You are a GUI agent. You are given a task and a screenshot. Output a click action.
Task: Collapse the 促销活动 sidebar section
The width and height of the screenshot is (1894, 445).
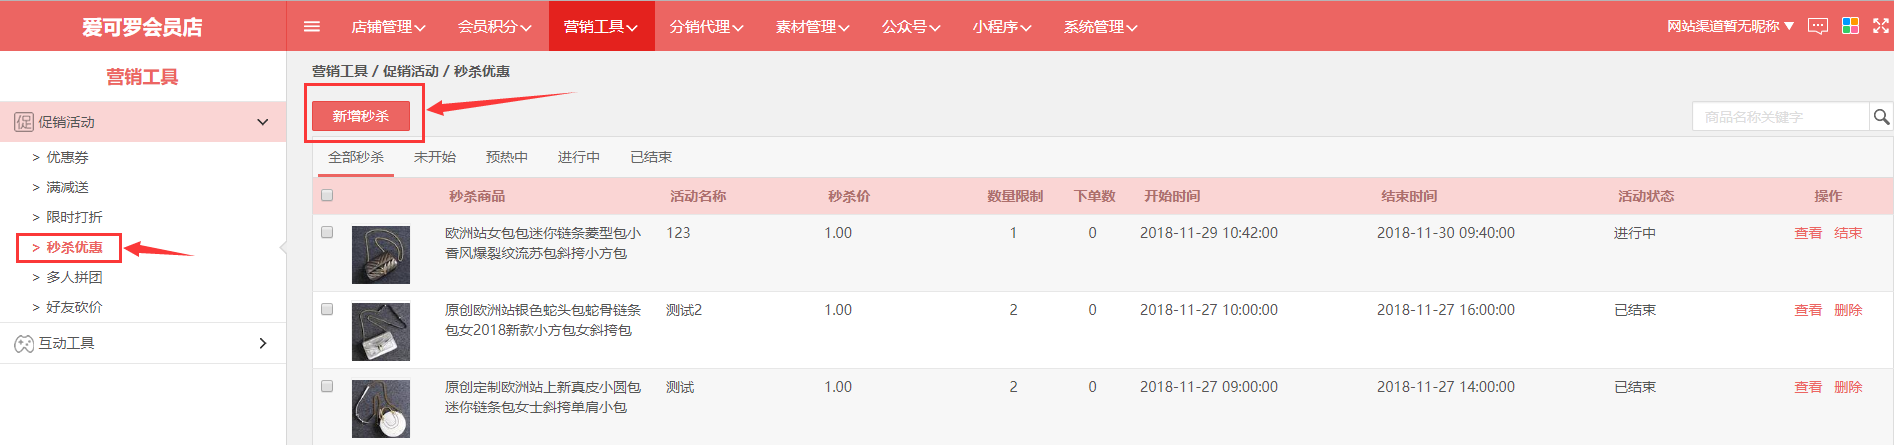[x=263, y=122]
